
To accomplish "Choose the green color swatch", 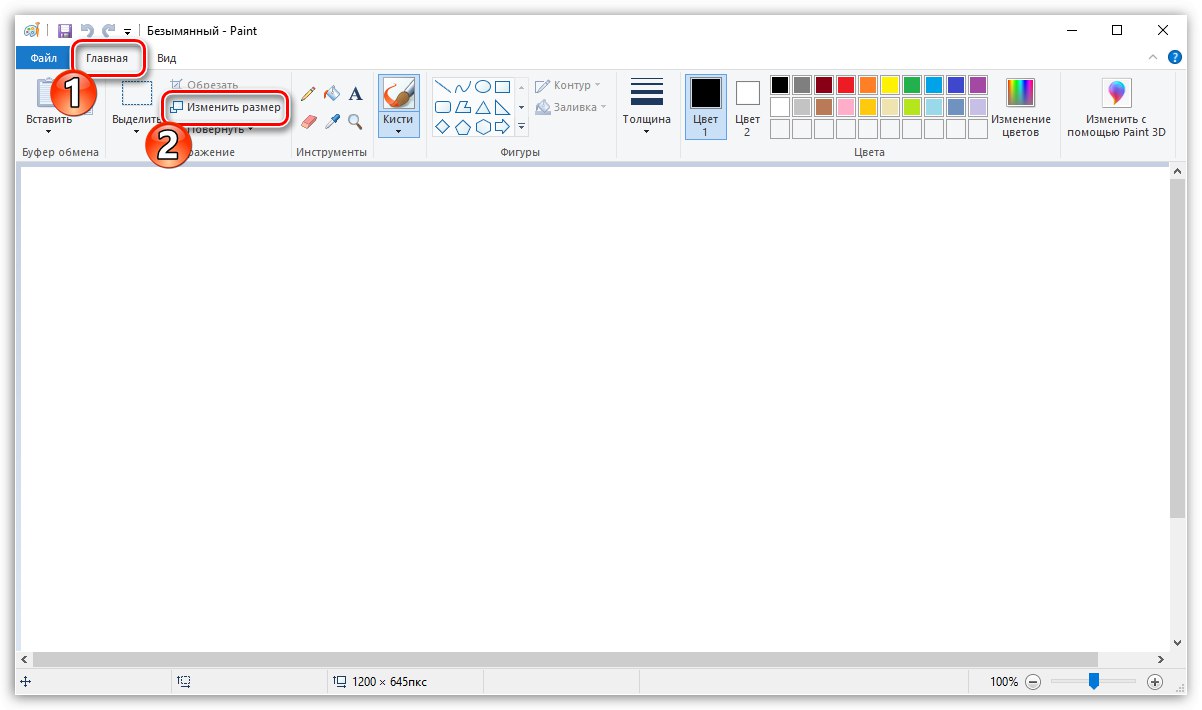I will point(911,85).
